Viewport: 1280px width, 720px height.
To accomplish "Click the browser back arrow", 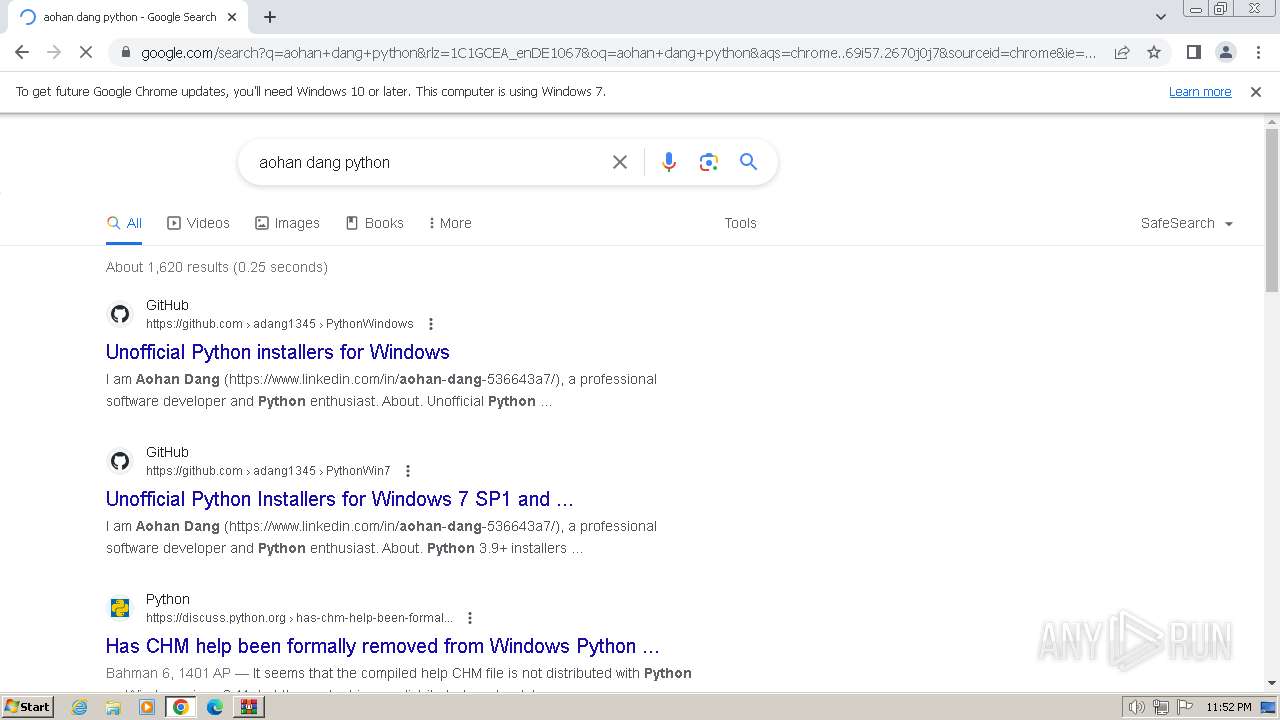I will click(22, 52).
